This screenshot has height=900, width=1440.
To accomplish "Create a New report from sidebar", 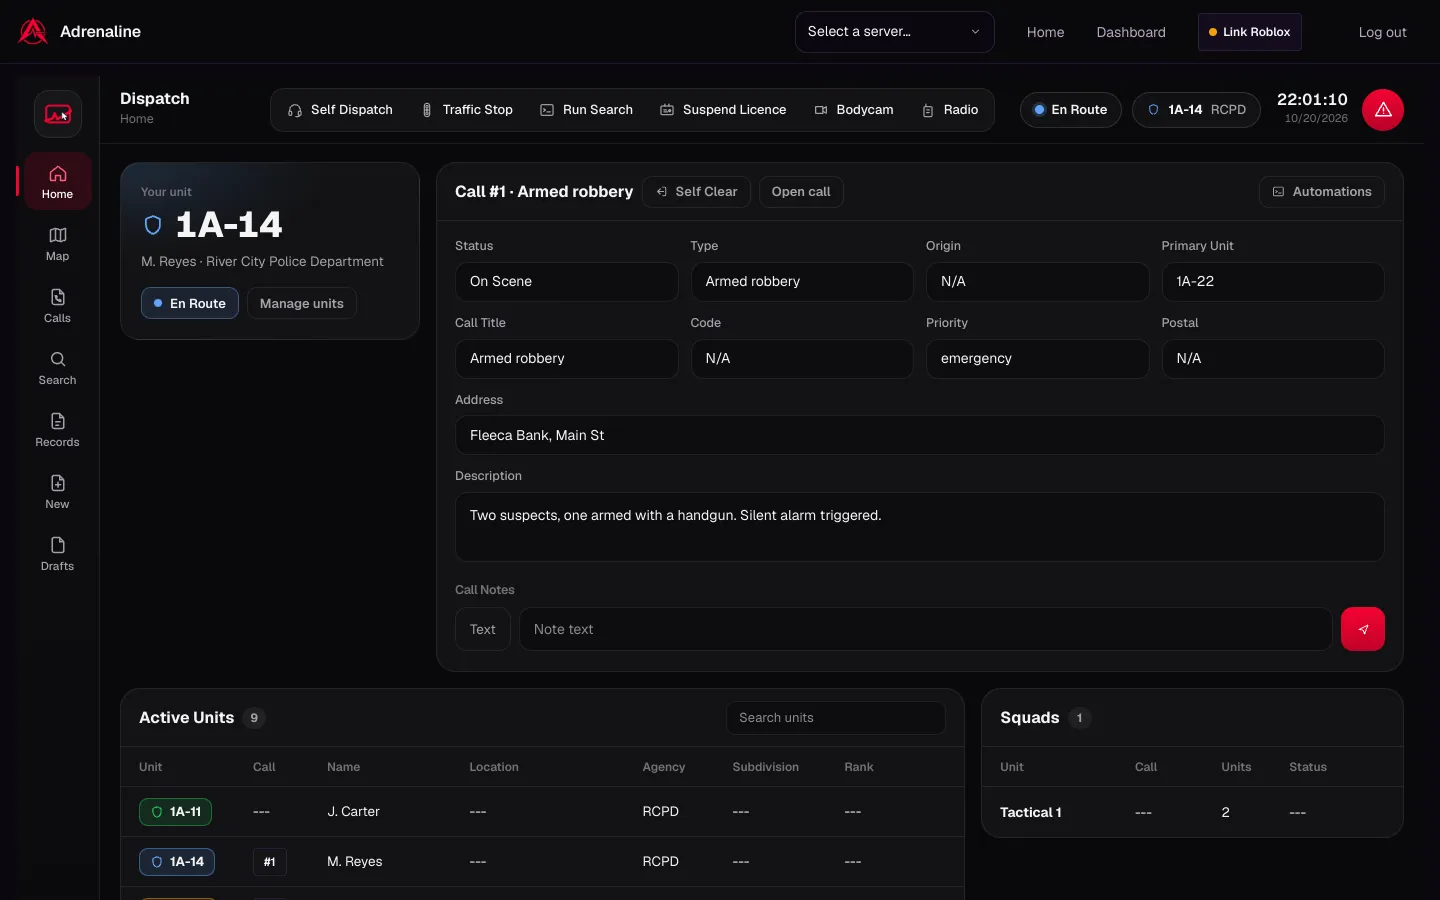I will tap(57, 492).
